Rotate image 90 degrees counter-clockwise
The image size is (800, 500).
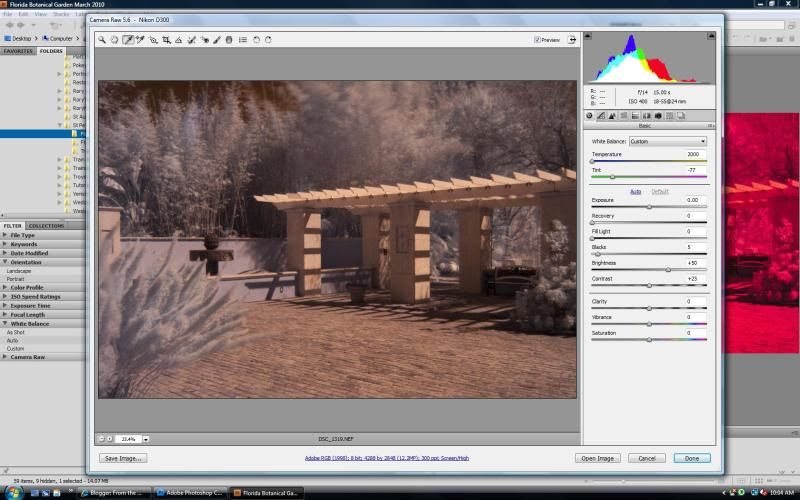point(257,39)
